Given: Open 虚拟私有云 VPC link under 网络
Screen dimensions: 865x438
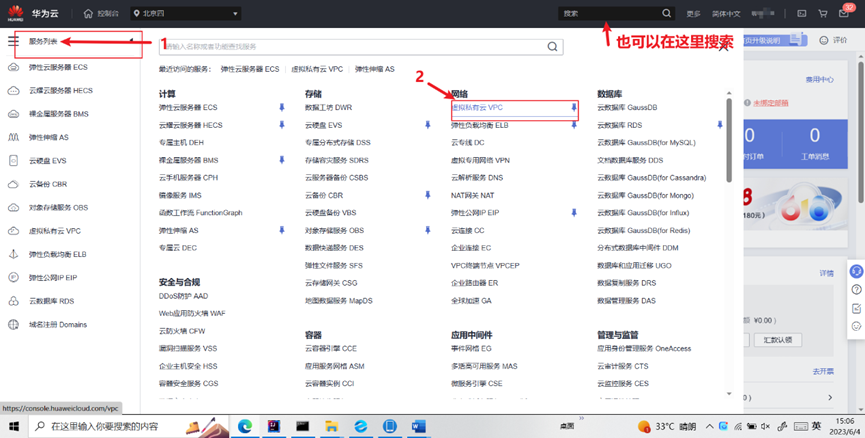Looking at the screenshot, I should click(x=477, y=108).
